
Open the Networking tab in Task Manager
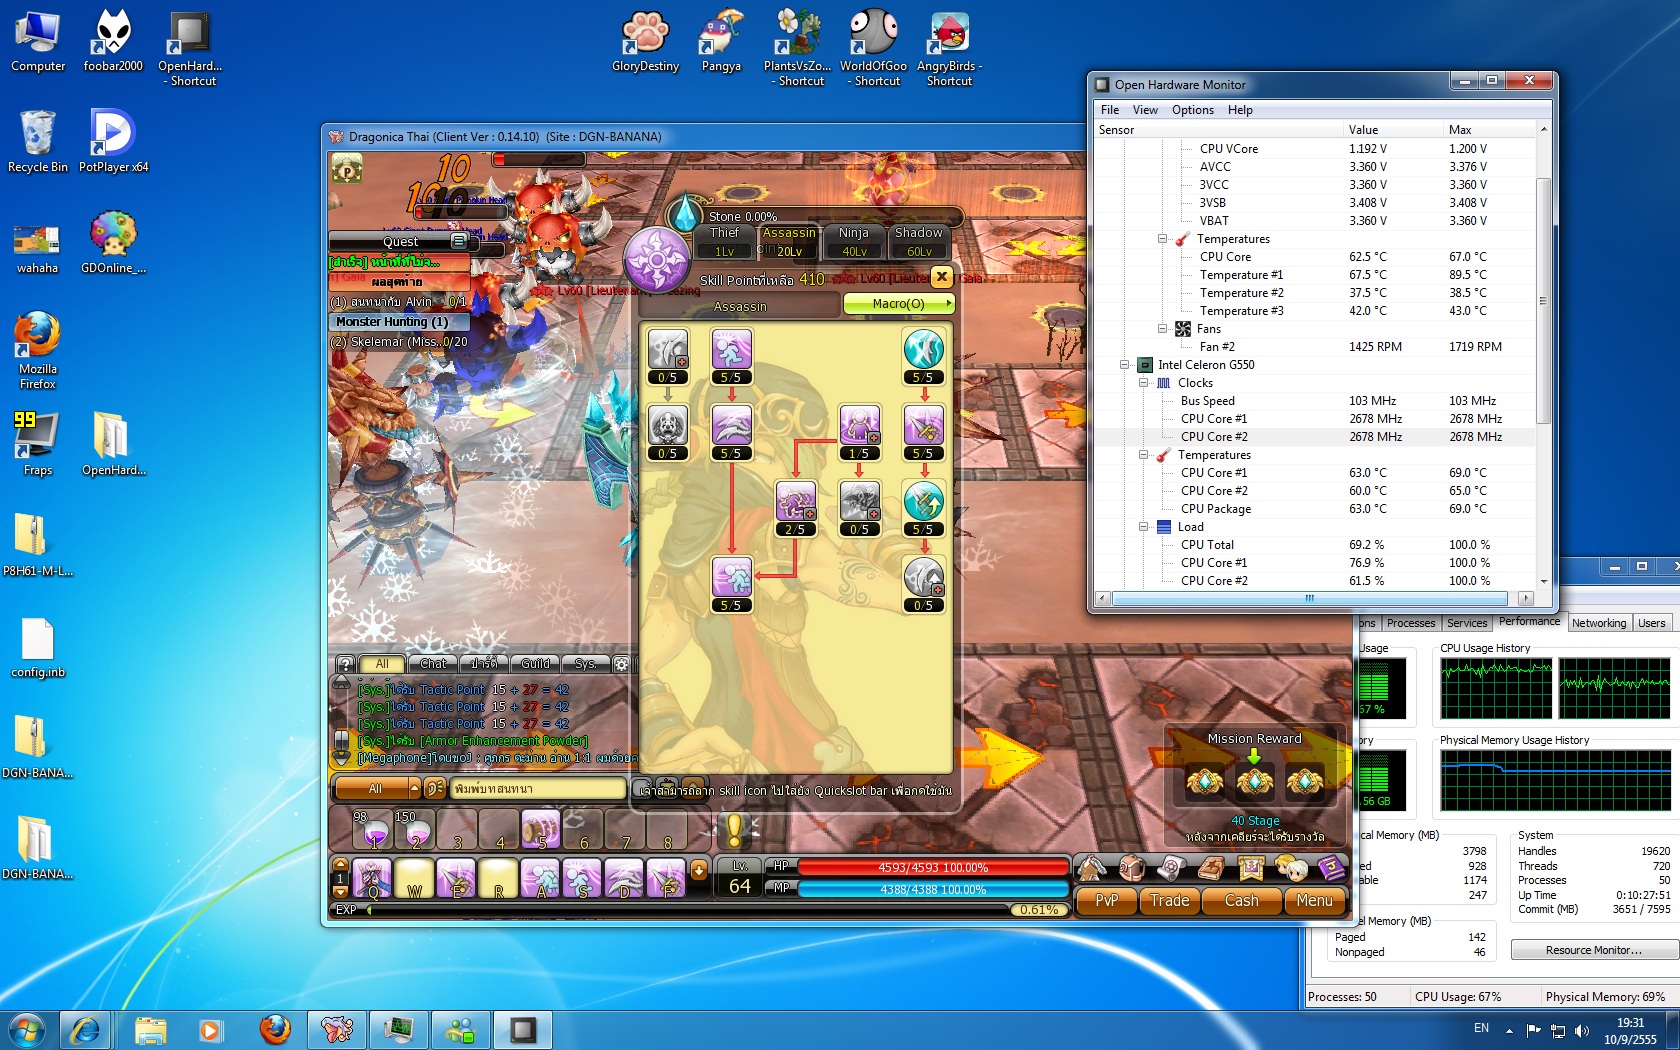(x=1599, y=623)
